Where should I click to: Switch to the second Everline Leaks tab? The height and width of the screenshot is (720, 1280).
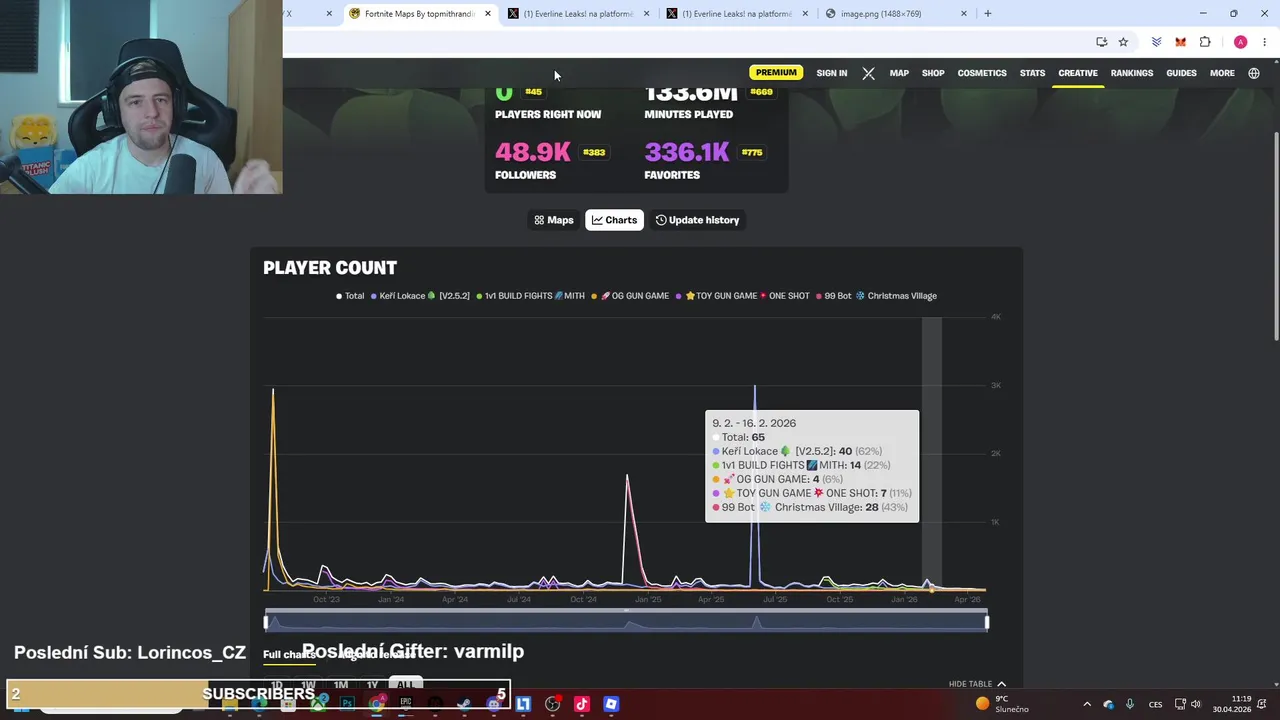click(737, 13)
